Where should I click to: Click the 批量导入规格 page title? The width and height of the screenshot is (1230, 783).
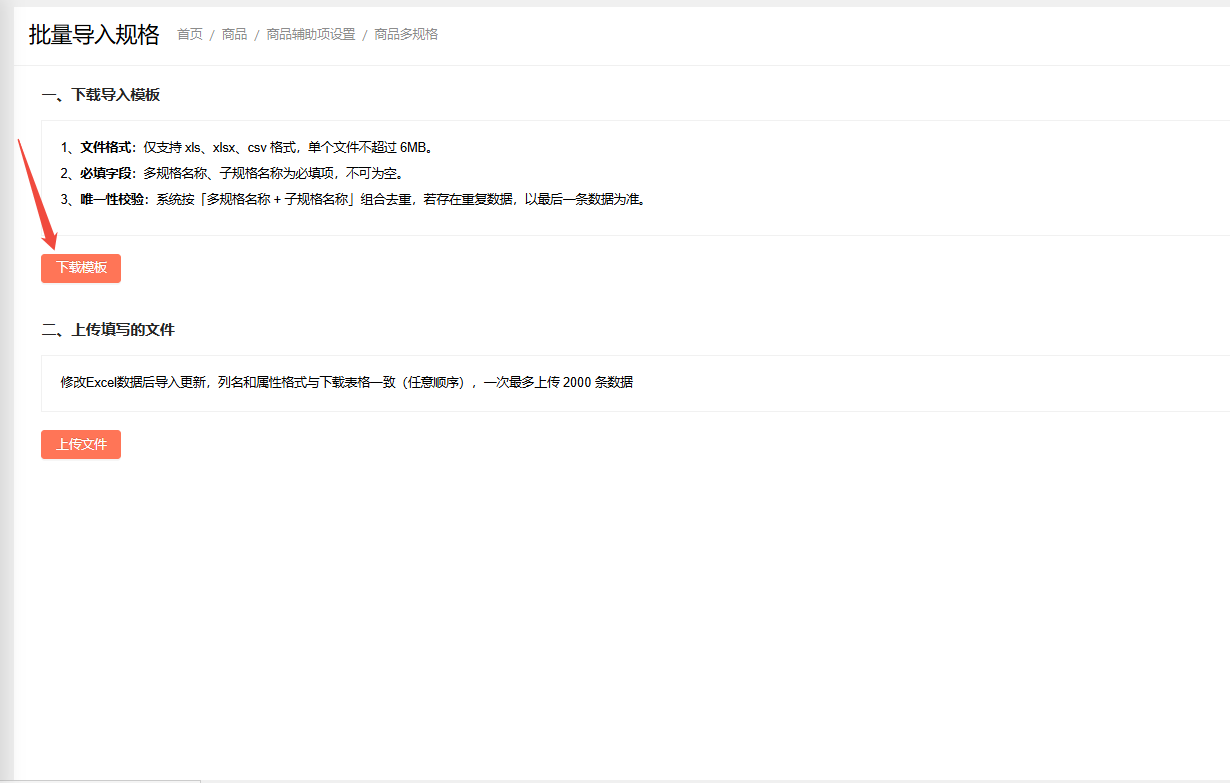pos(94,34)
